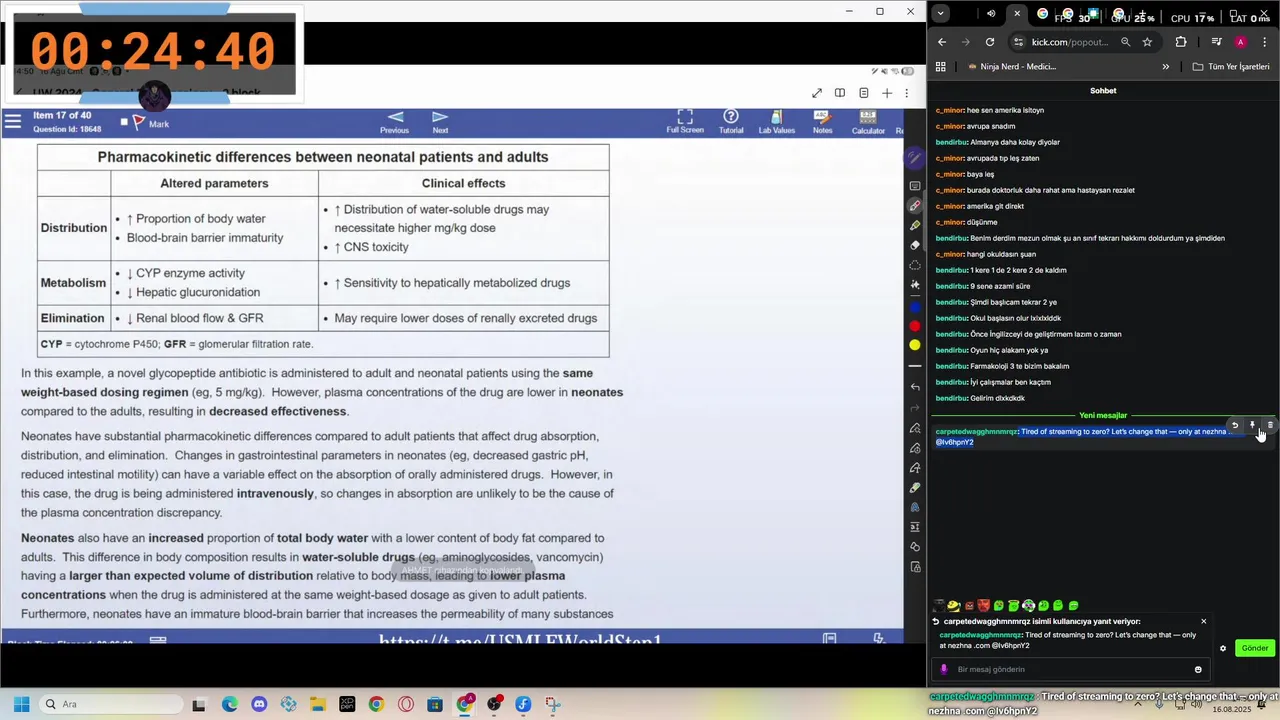1280x720 pixels.
Task: Bookmark this page with the star
Action: (1147, 42)
